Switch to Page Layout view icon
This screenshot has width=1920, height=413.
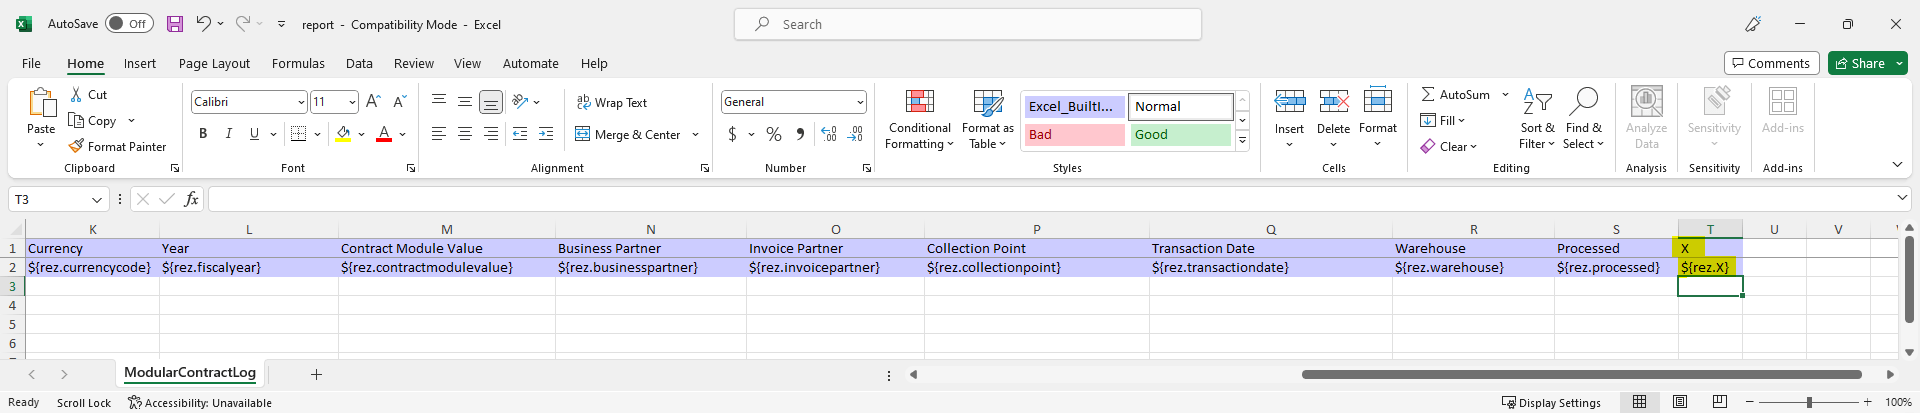[x=1680, y=402]
